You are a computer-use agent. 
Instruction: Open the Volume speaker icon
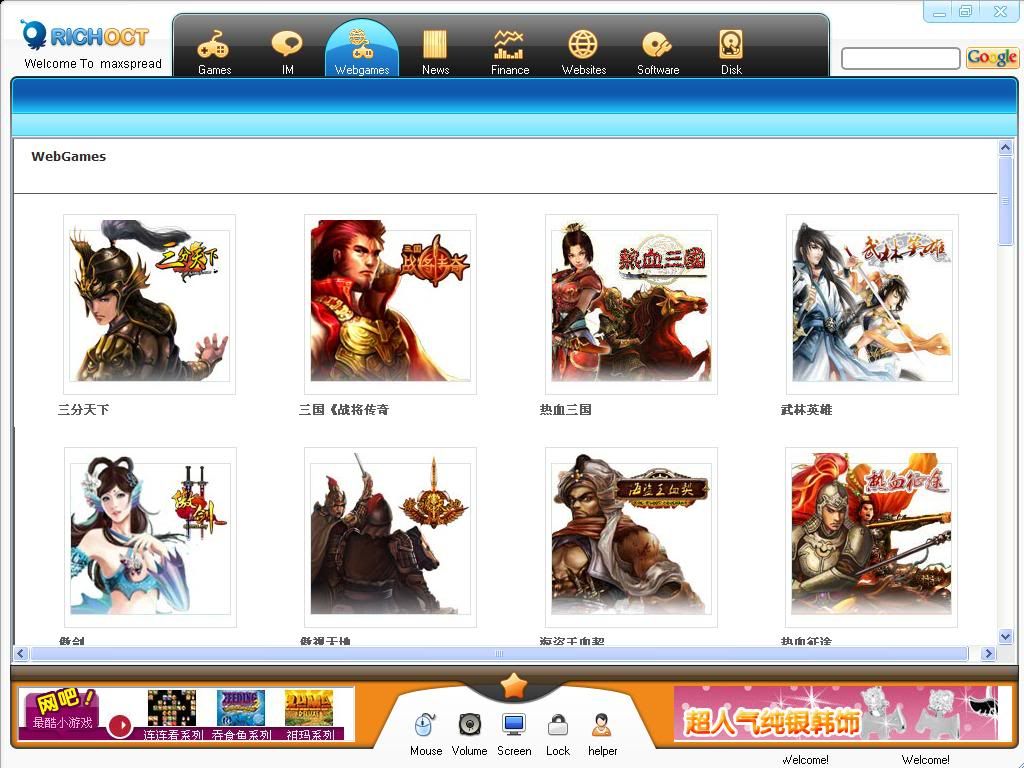[469, 725]
